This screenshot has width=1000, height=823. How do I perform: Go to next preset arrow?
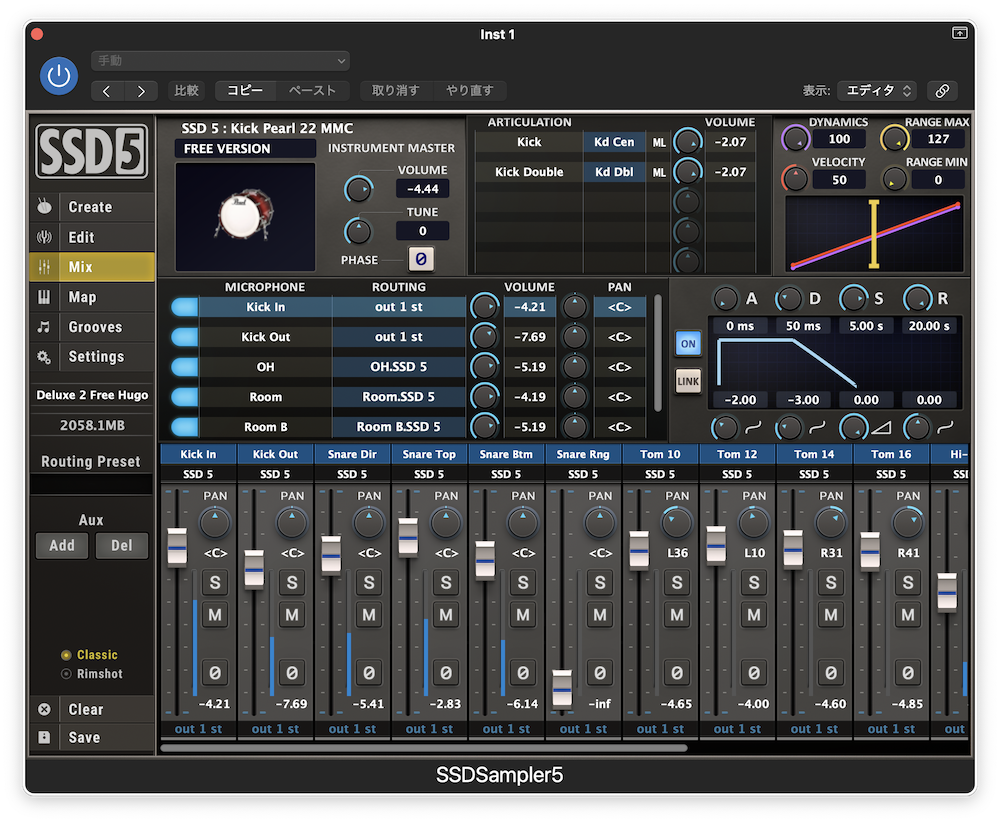141,91
